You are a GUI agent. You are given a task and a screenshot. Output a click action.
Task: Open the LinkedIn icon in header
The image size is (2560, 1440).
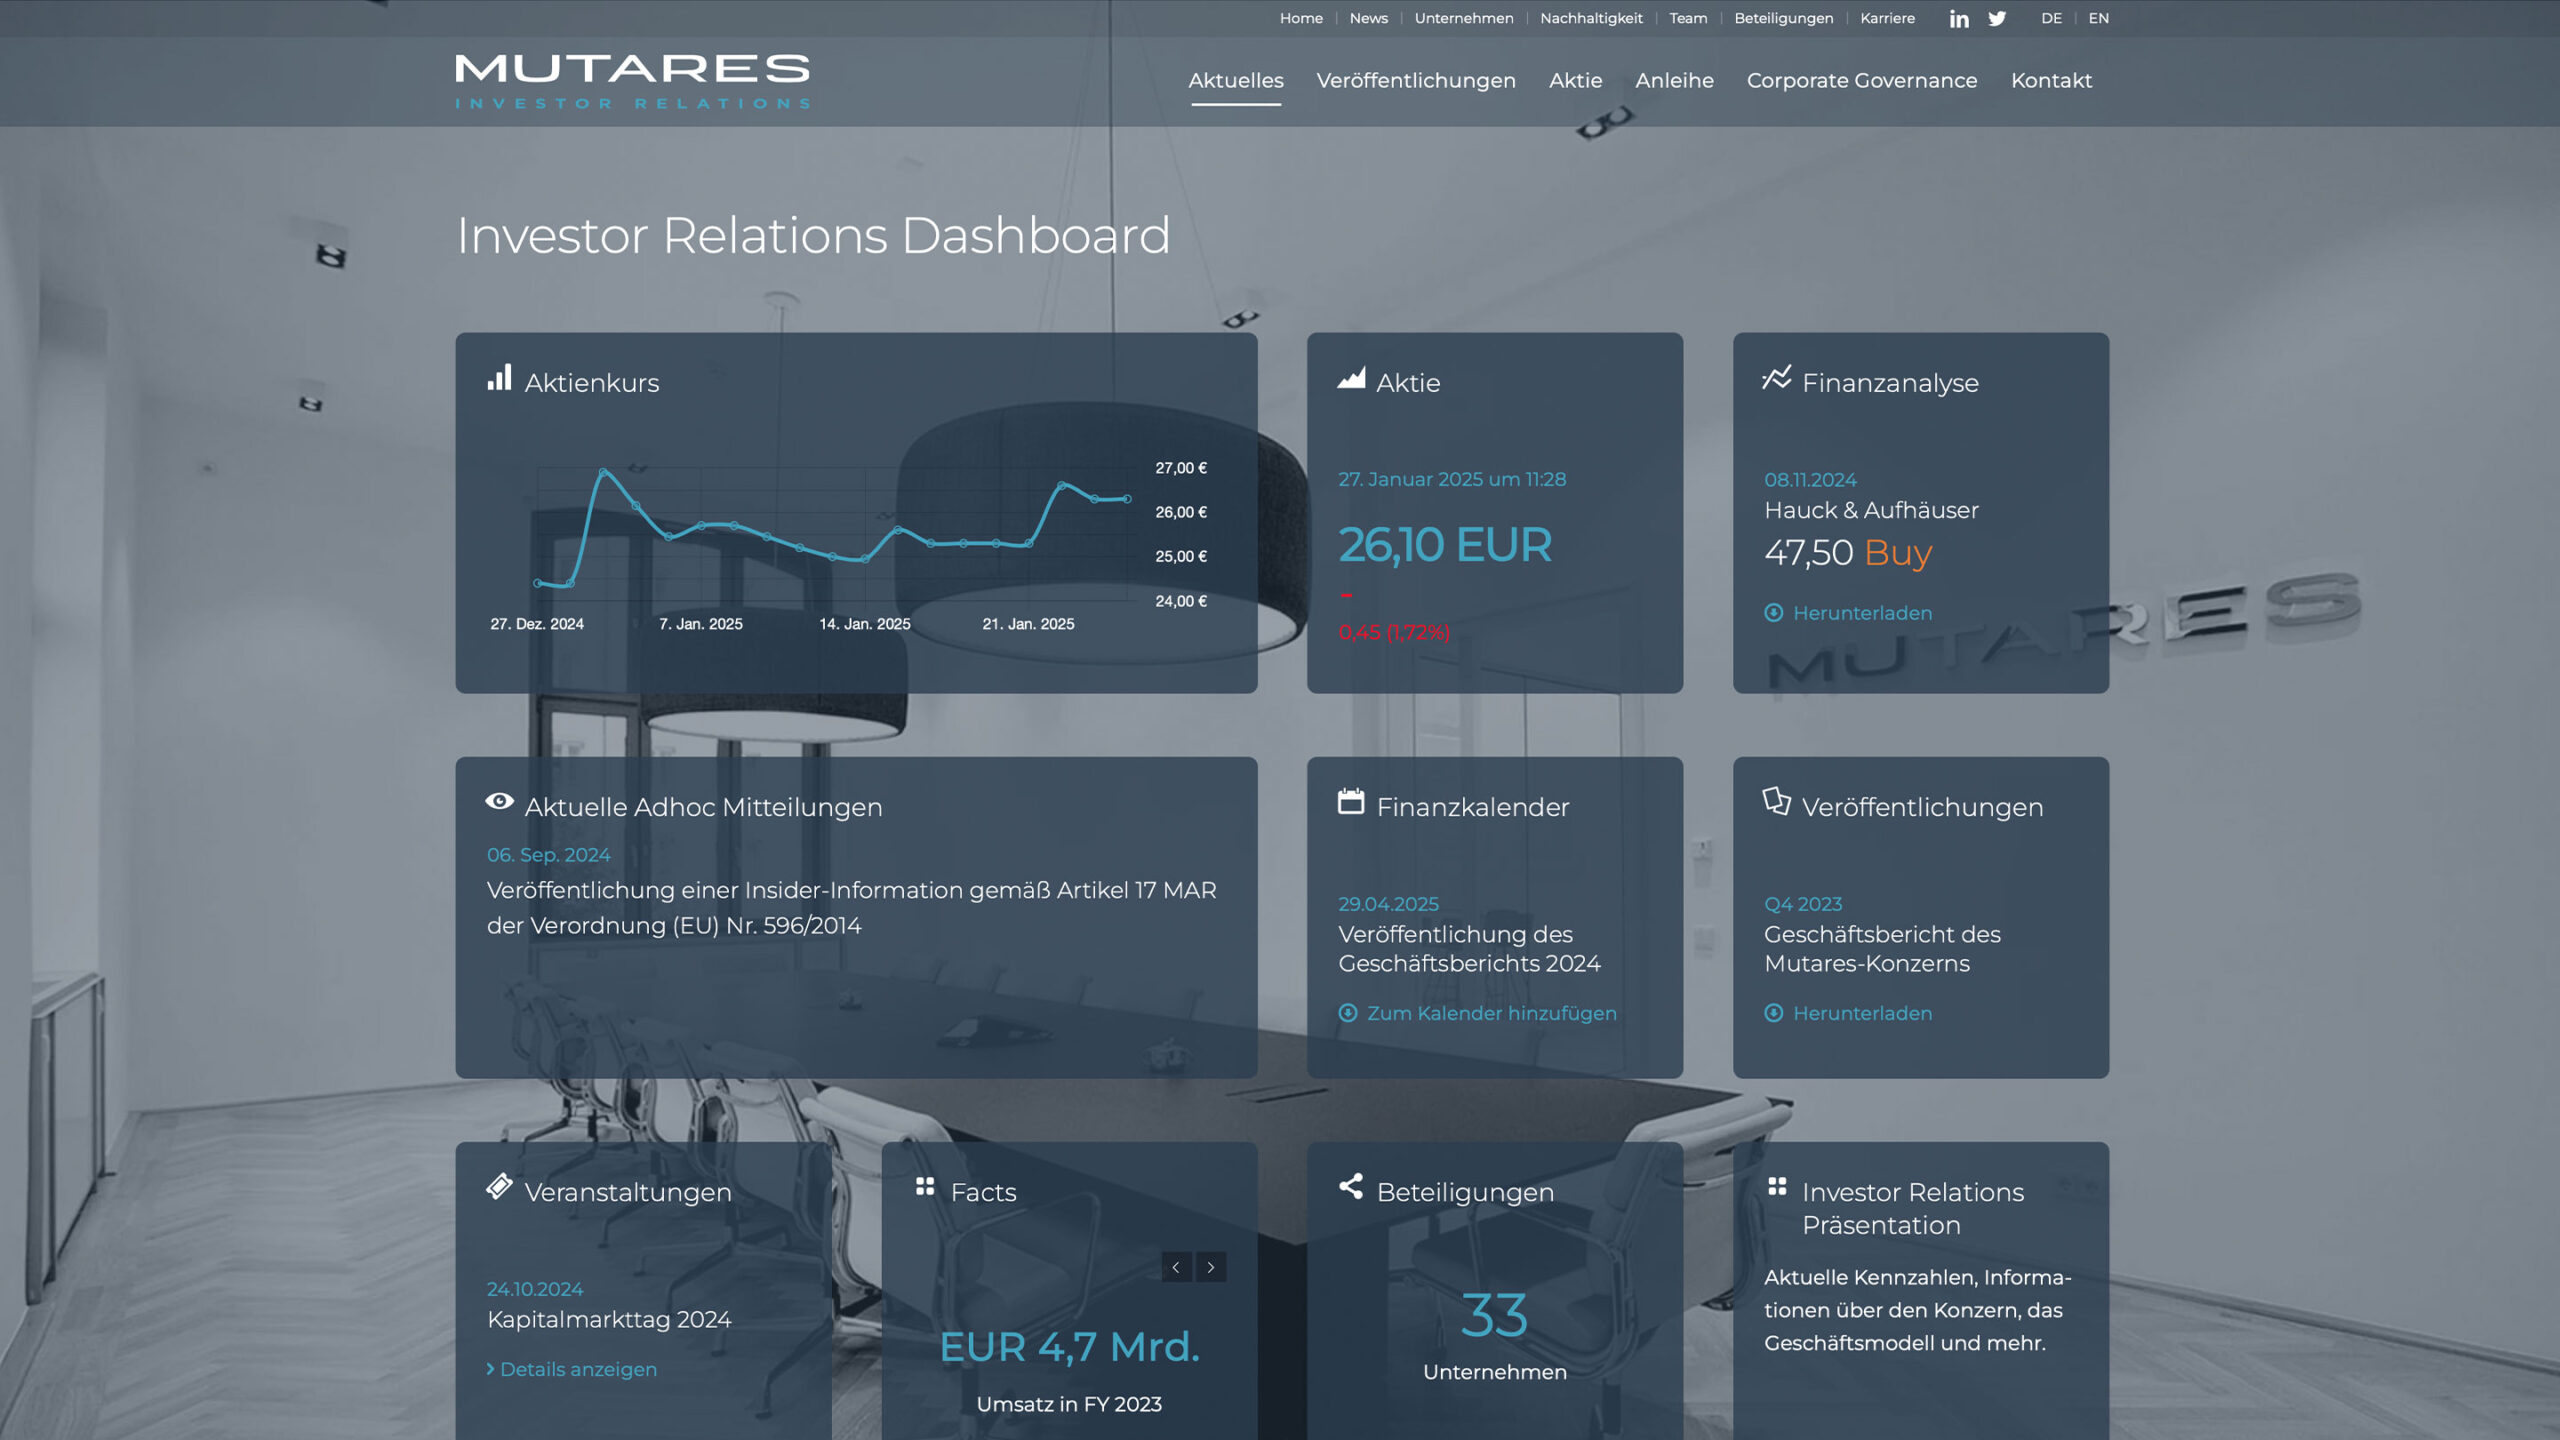tap(1958, 19)
